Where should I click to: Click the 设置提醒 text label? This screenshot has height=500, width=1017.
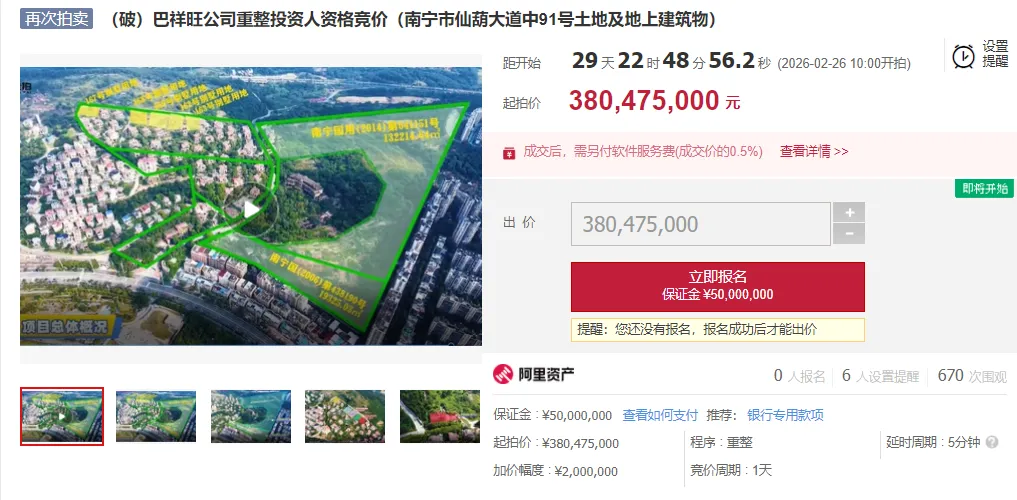coord(995,54)
